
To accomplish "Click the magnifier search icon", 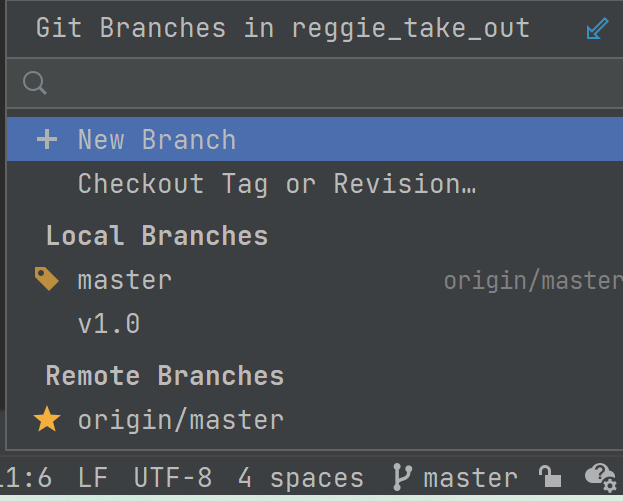I will 35,82.
